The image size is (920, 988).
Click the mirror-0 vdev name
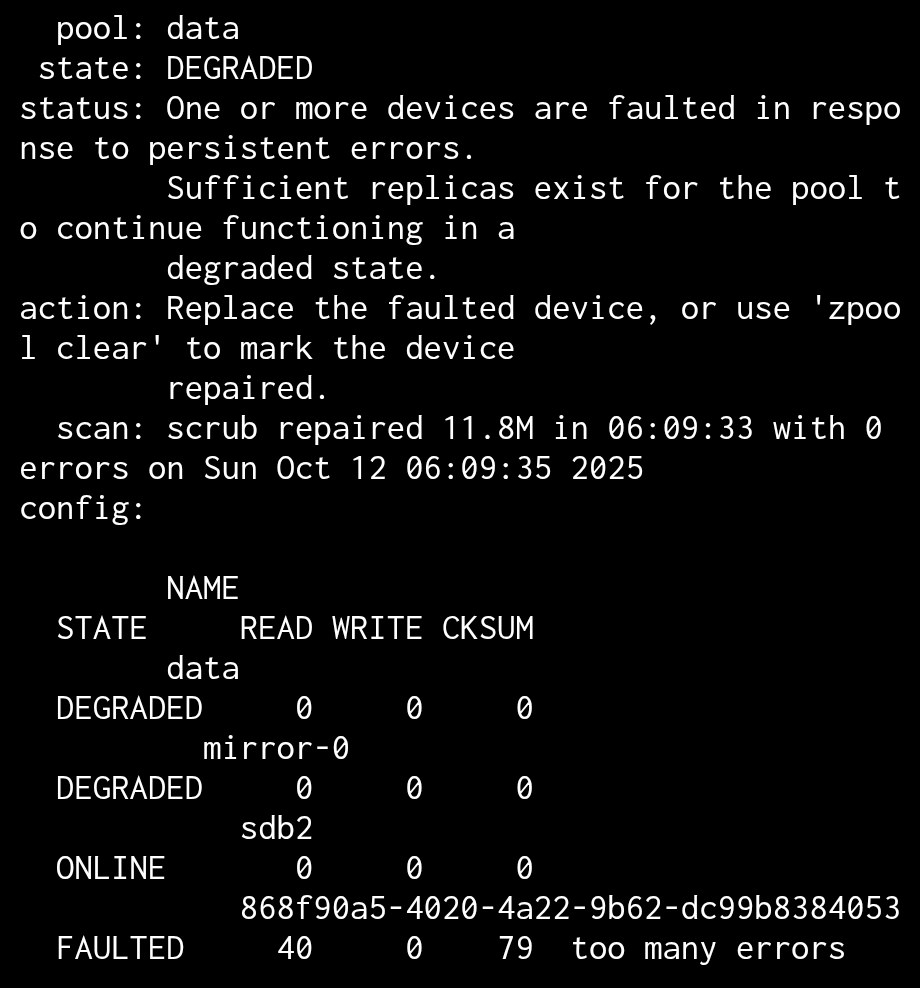pyautogui.click(x=276, y=749)
